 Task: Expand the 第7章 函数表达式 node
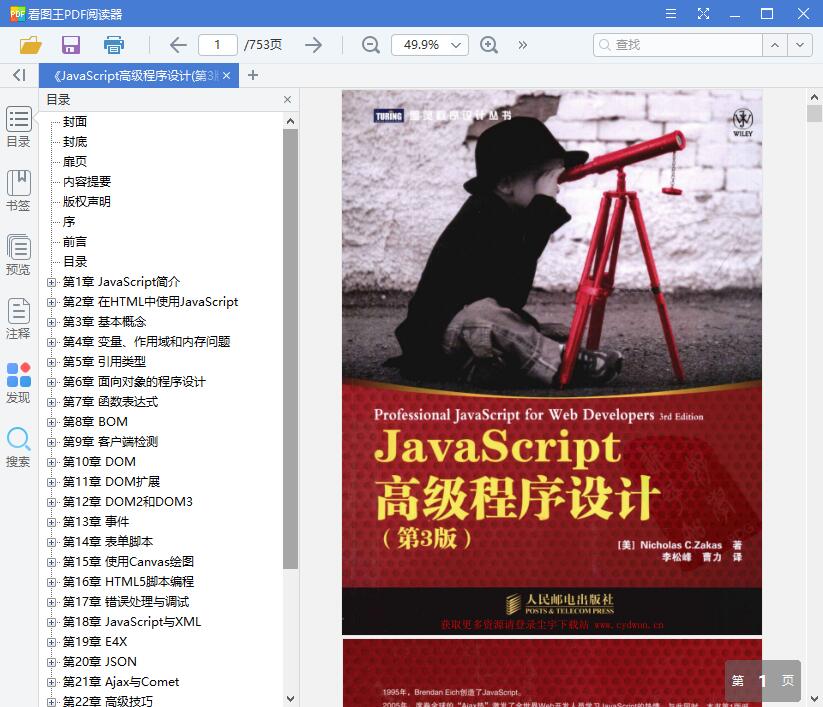click(x=51, y=402)
